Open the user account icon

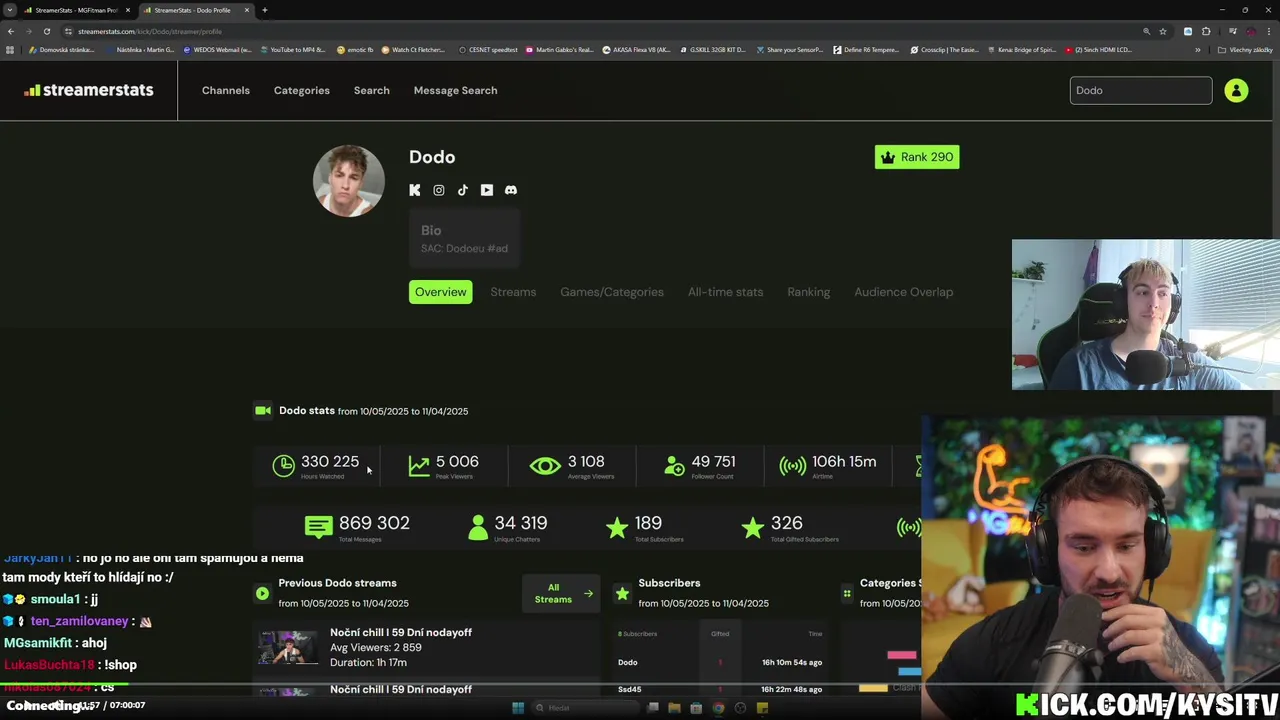1236,90
